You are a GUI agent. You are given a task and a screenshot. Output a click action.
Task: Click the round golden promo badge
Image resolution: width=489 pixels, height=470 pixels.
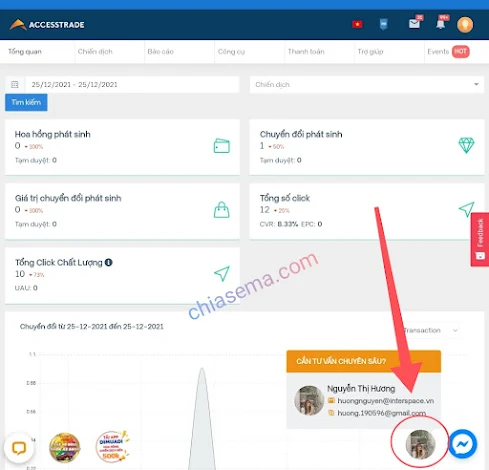pos(65,447)
